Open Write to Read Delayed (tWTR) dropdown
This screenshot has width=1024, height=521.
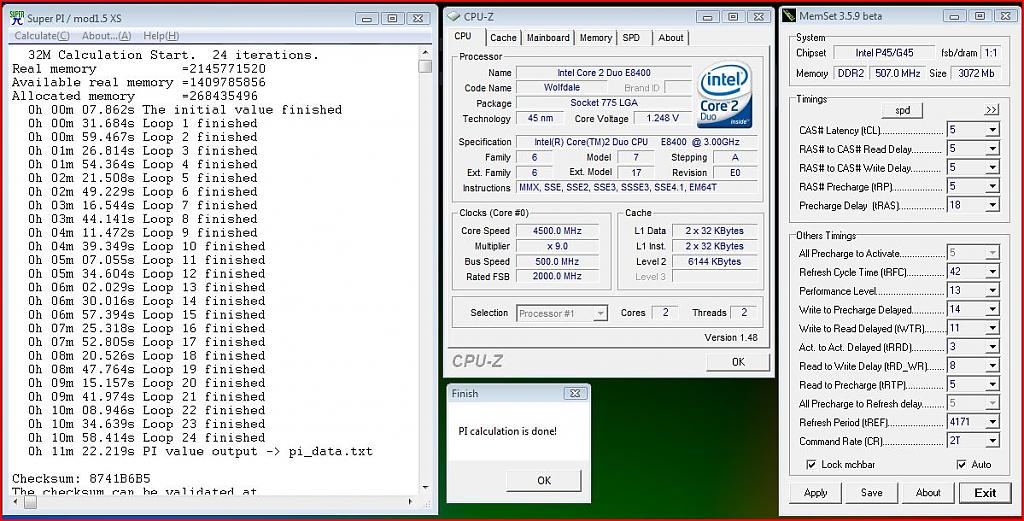(x=993, y=328)
